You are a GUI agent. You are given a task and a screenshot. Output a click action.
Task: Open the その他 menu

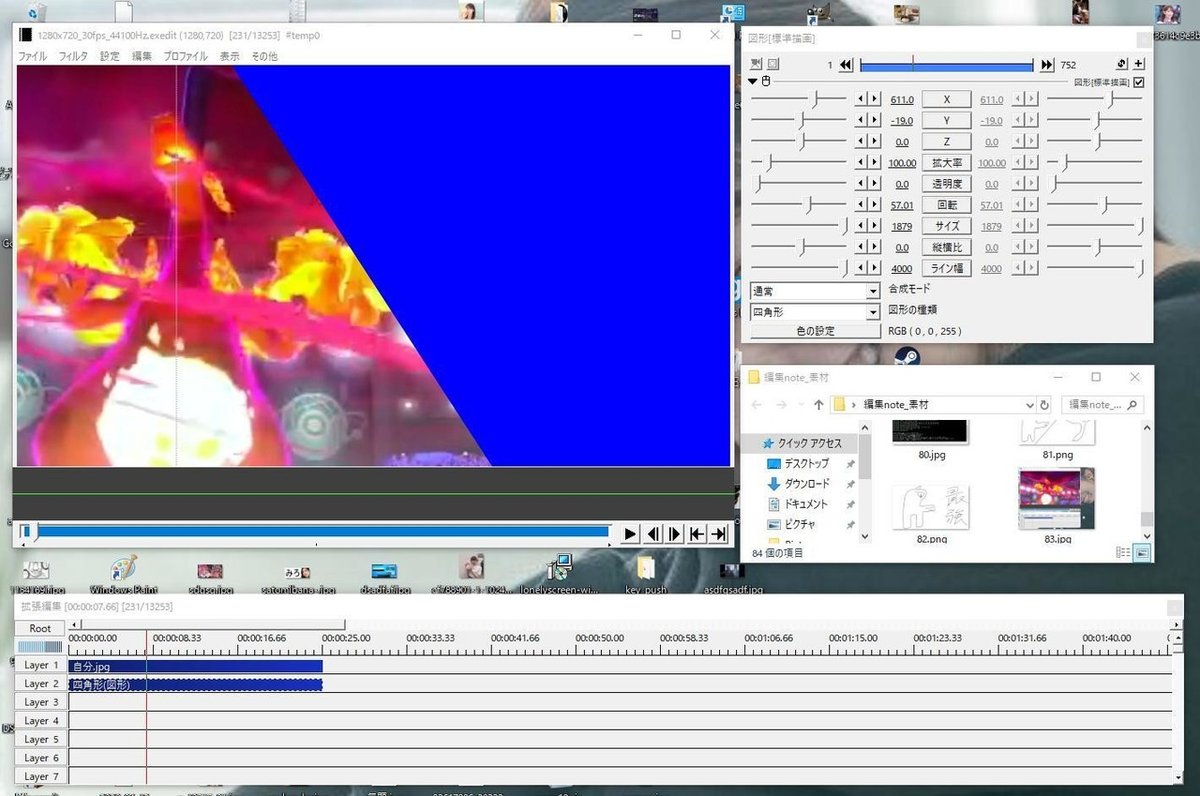tap(264, 57)
